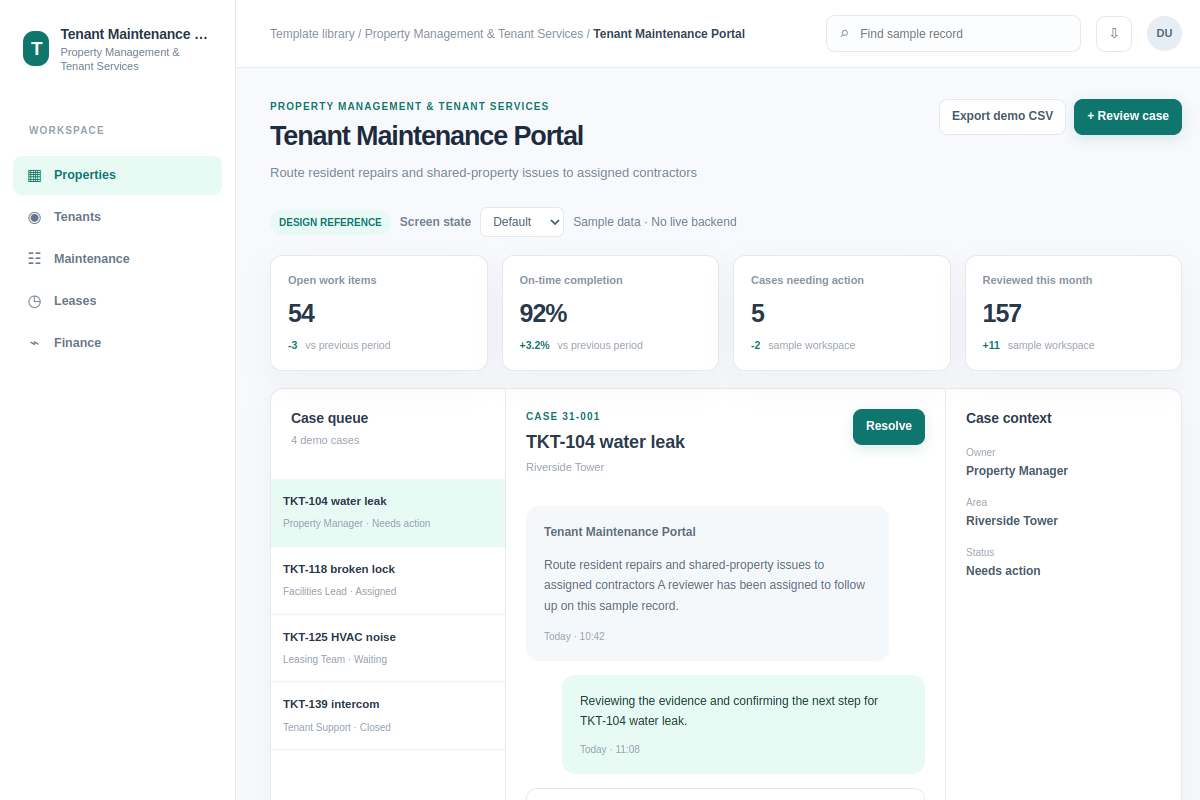Screen dimensions: 1200x800
Task: Click the magnifier icon in search box
Action: (x=845, y=34)
